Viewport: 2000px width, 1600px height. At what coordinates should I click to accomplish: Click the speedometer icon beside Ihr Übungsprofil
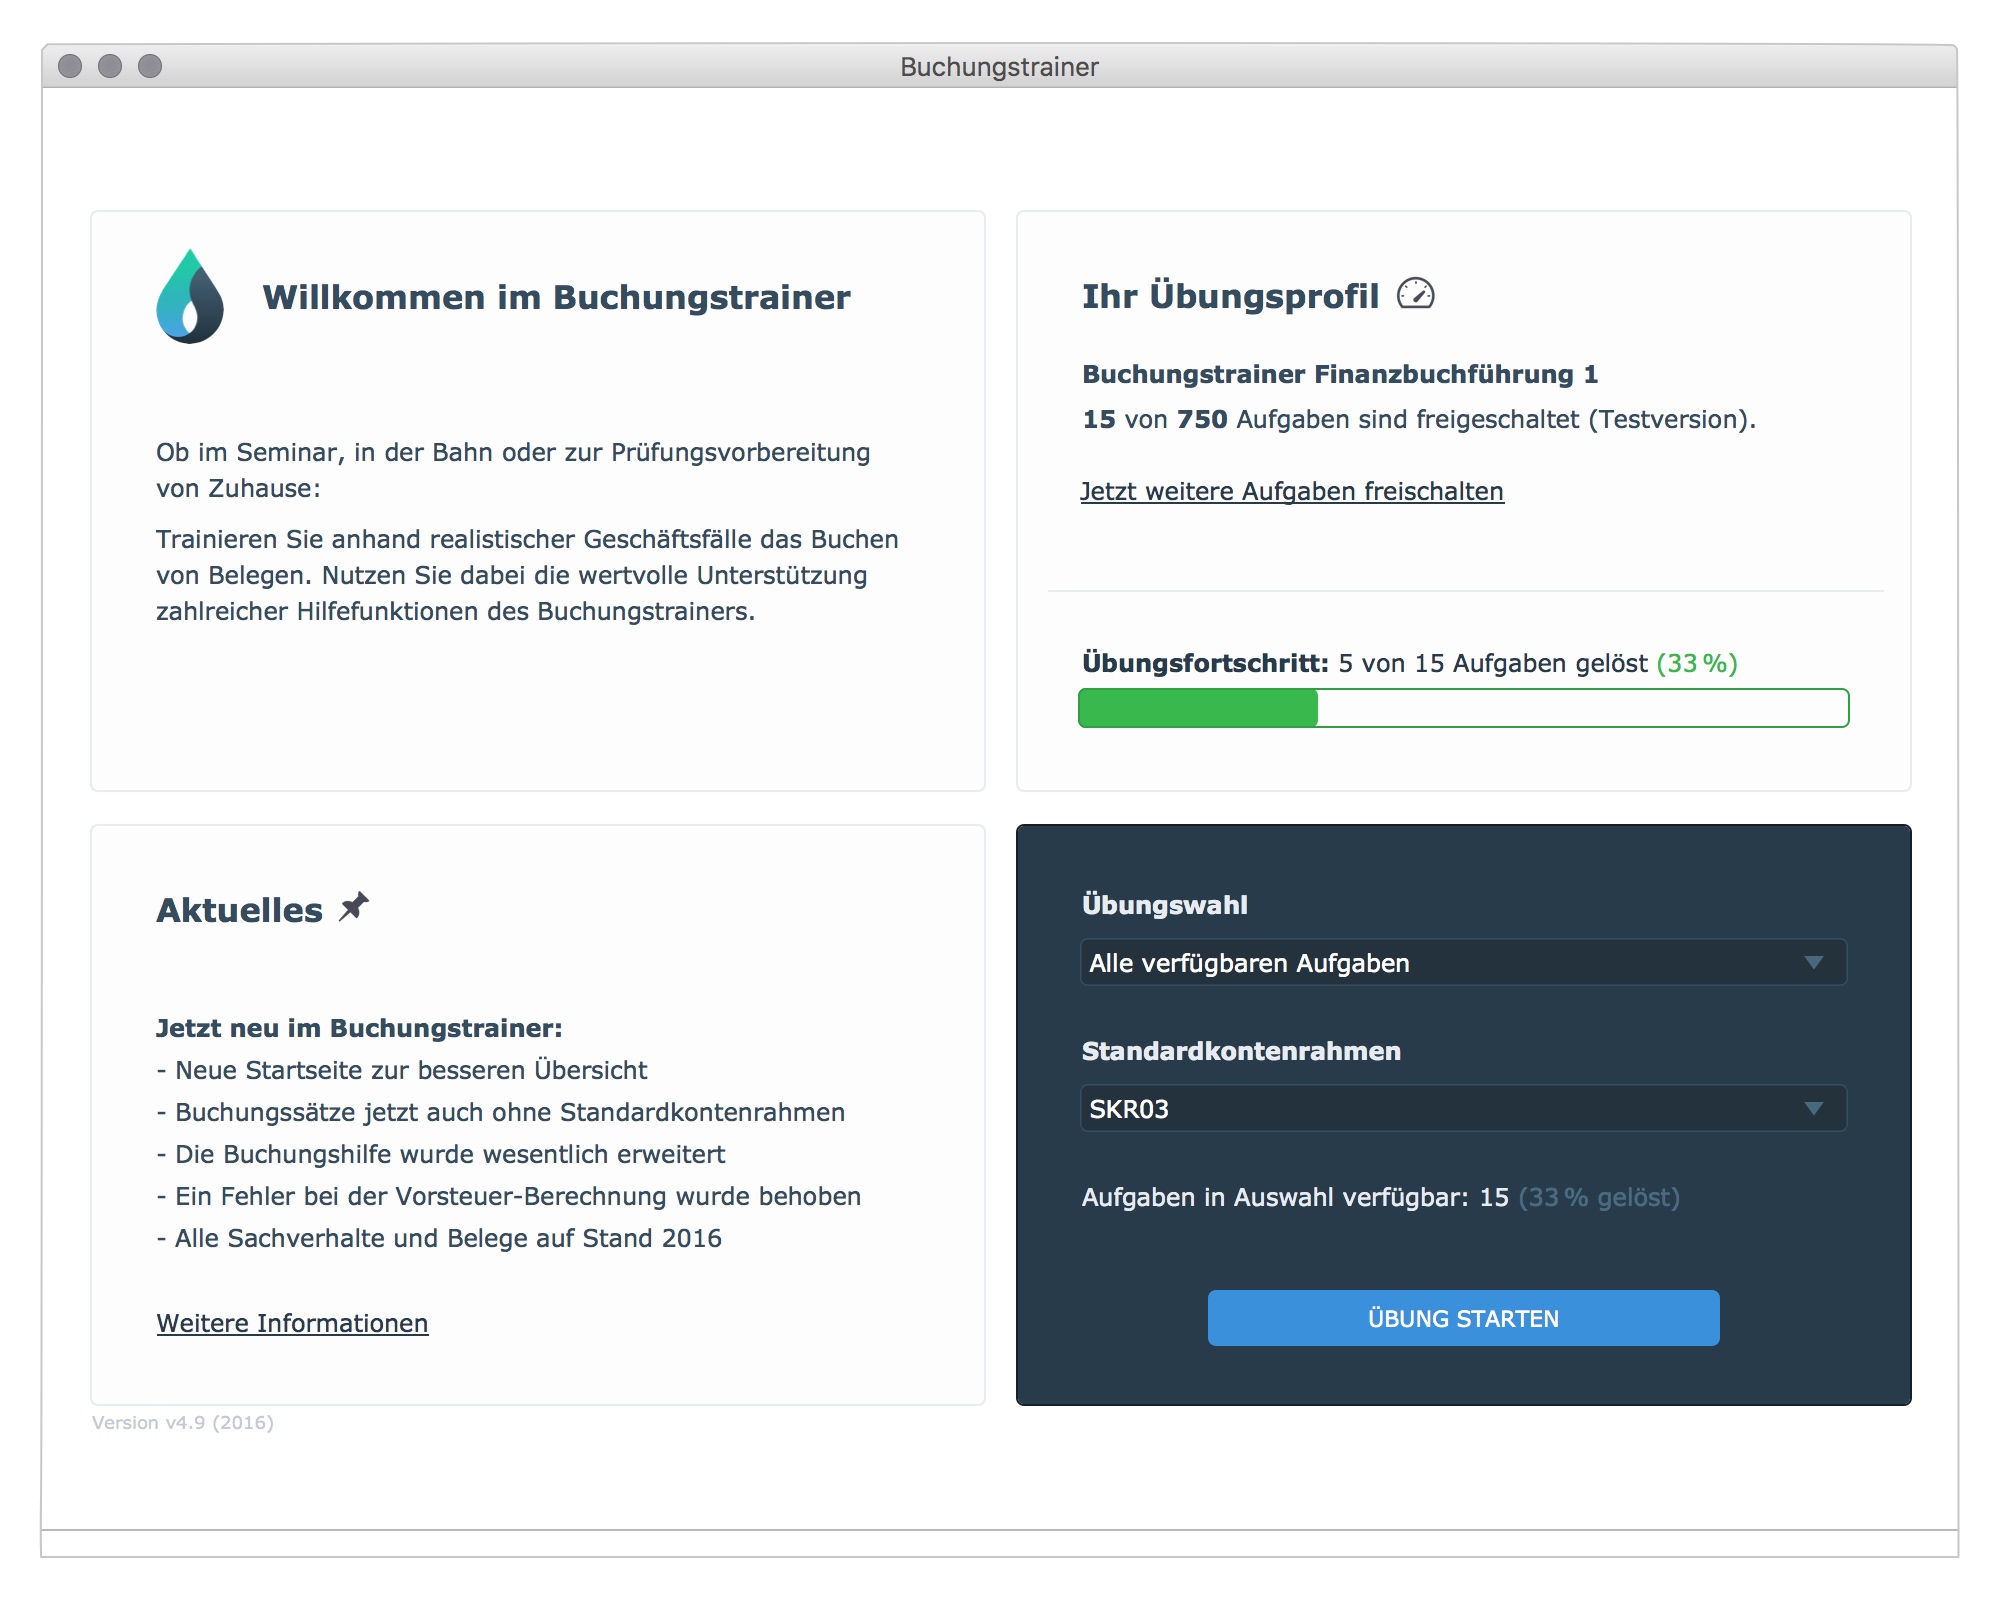pyautogui.click(x=1415, y=294)
